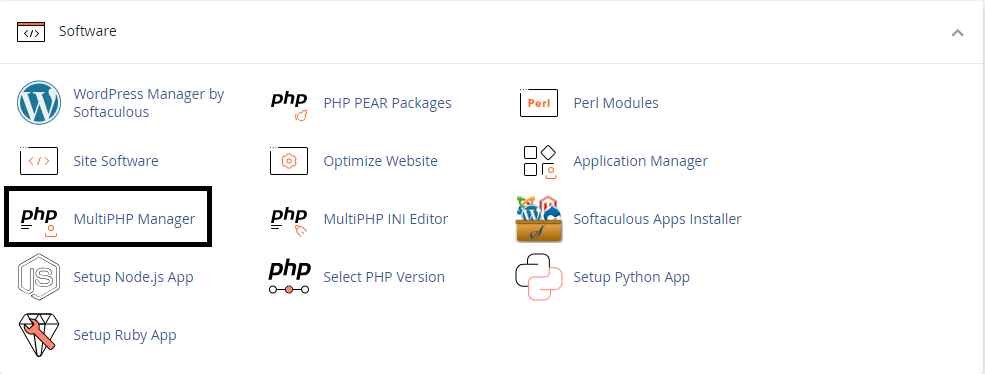Click the Software section header icon
The width and height of the screenshot is (985, 374).
[x=31, y=31]
